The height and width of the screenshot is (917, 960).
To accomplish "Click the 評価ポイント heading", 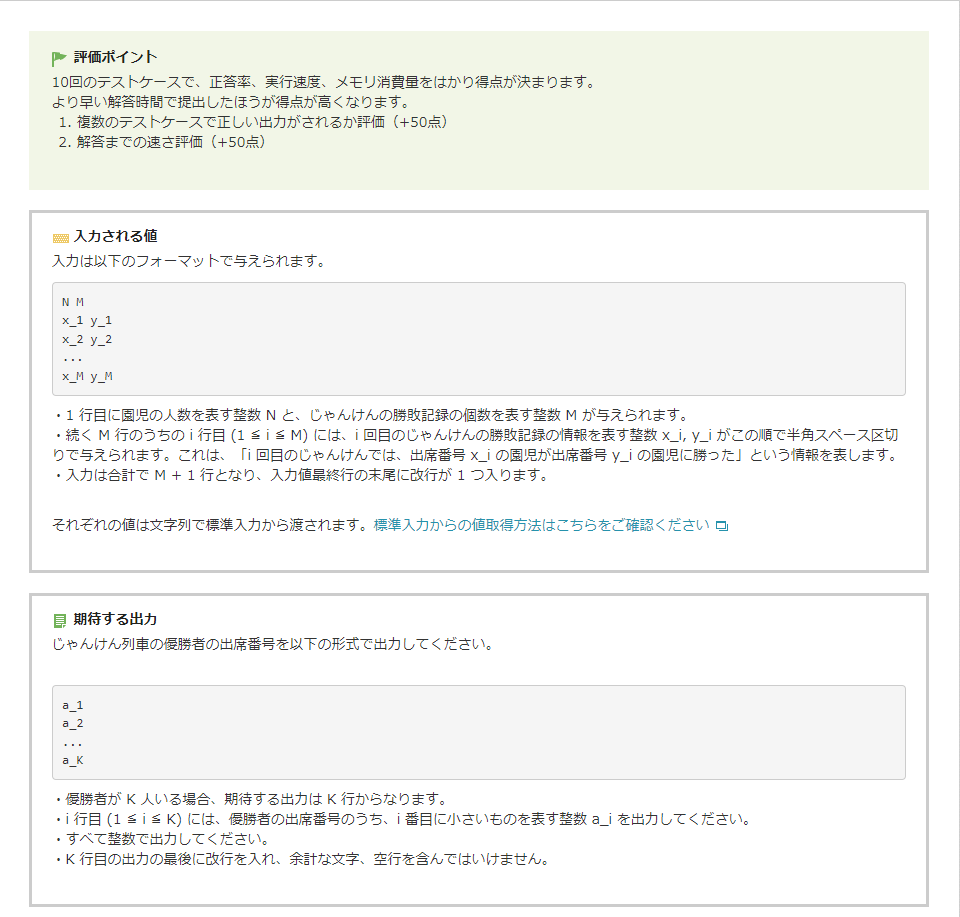I will [115, 57].
